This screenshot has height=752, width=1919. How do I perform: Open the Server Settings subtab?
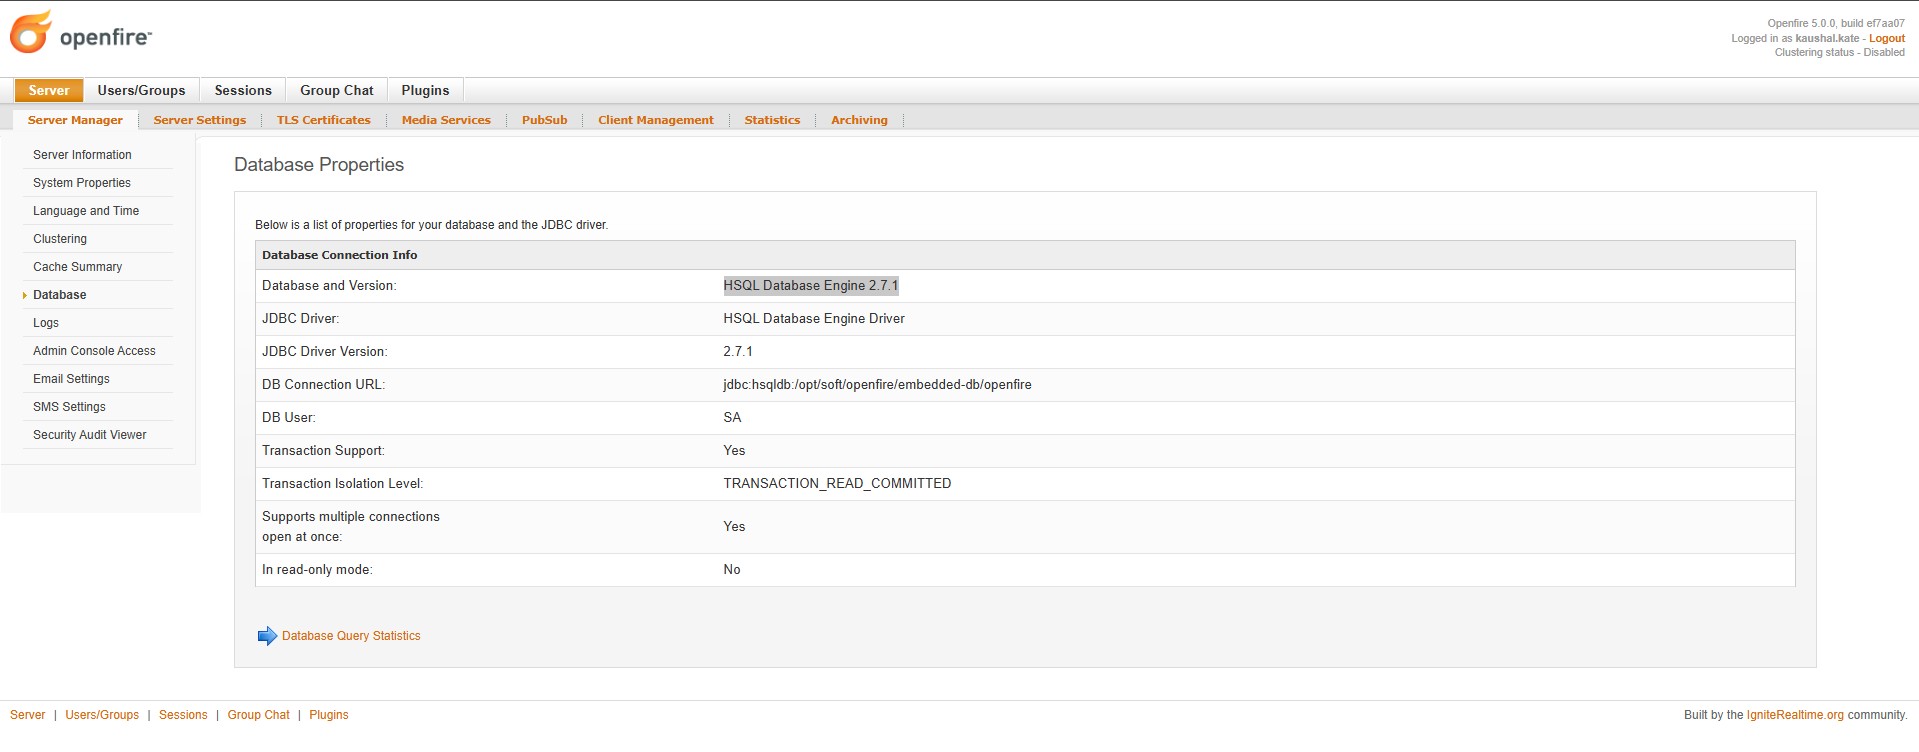tap(200, 120)
